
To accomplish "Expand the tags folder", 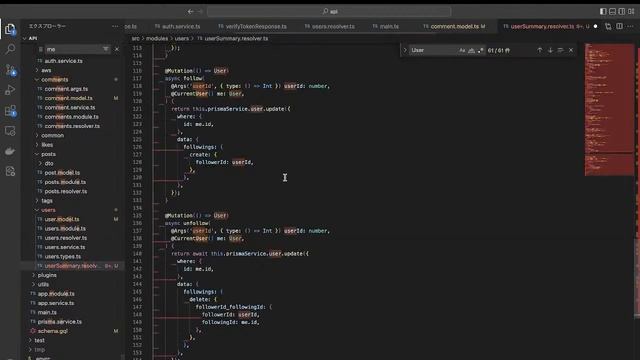I will coord(47,201).
